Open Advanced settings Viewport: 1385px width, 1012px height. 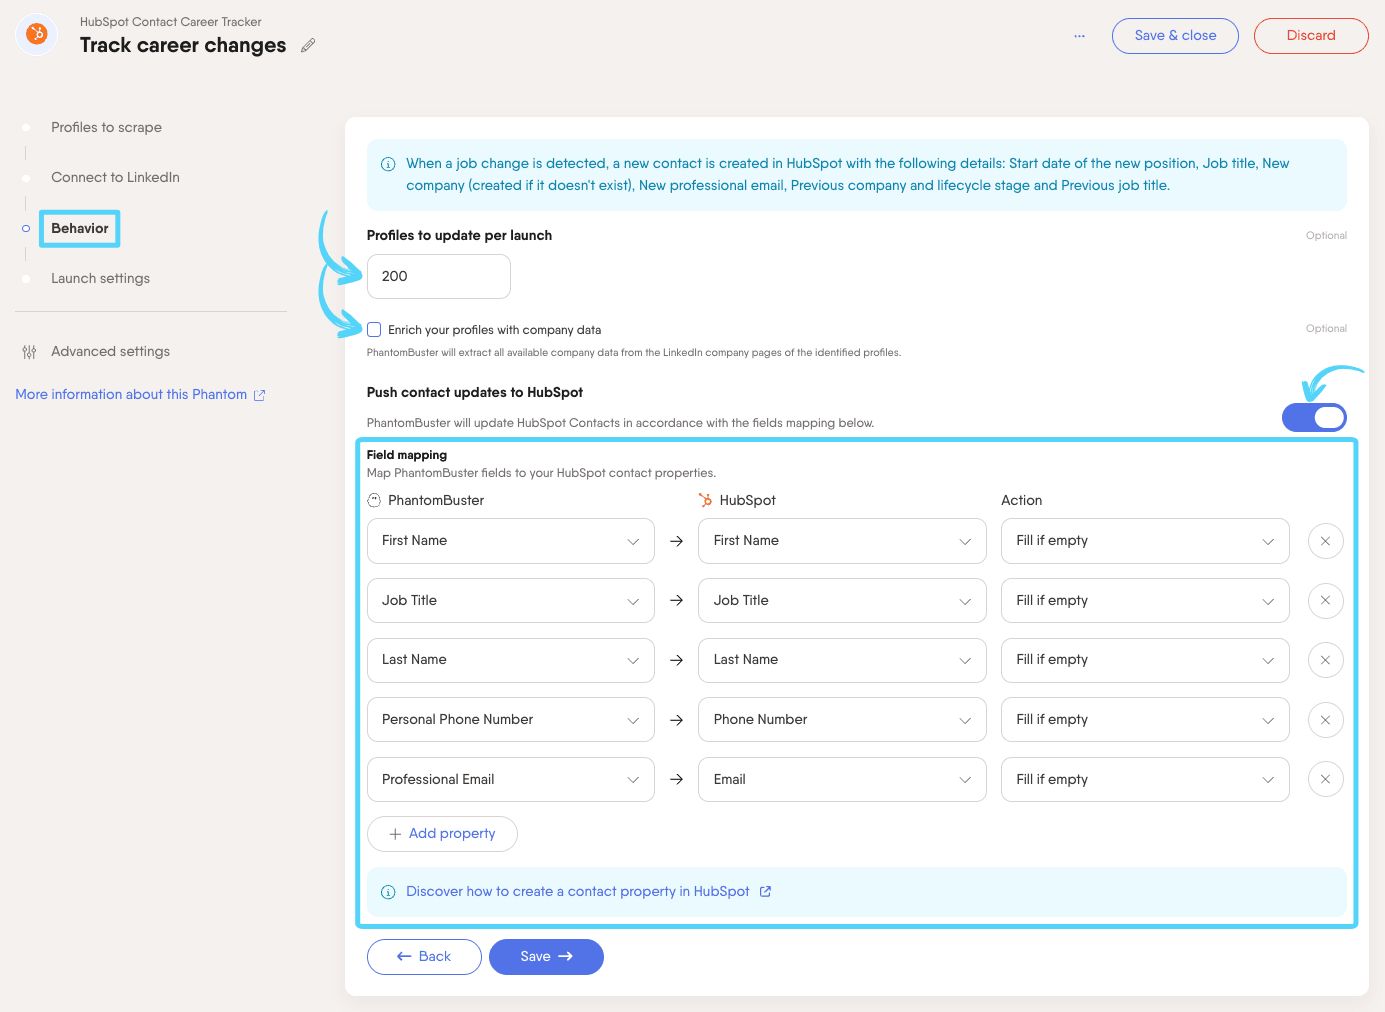[110, 351]
